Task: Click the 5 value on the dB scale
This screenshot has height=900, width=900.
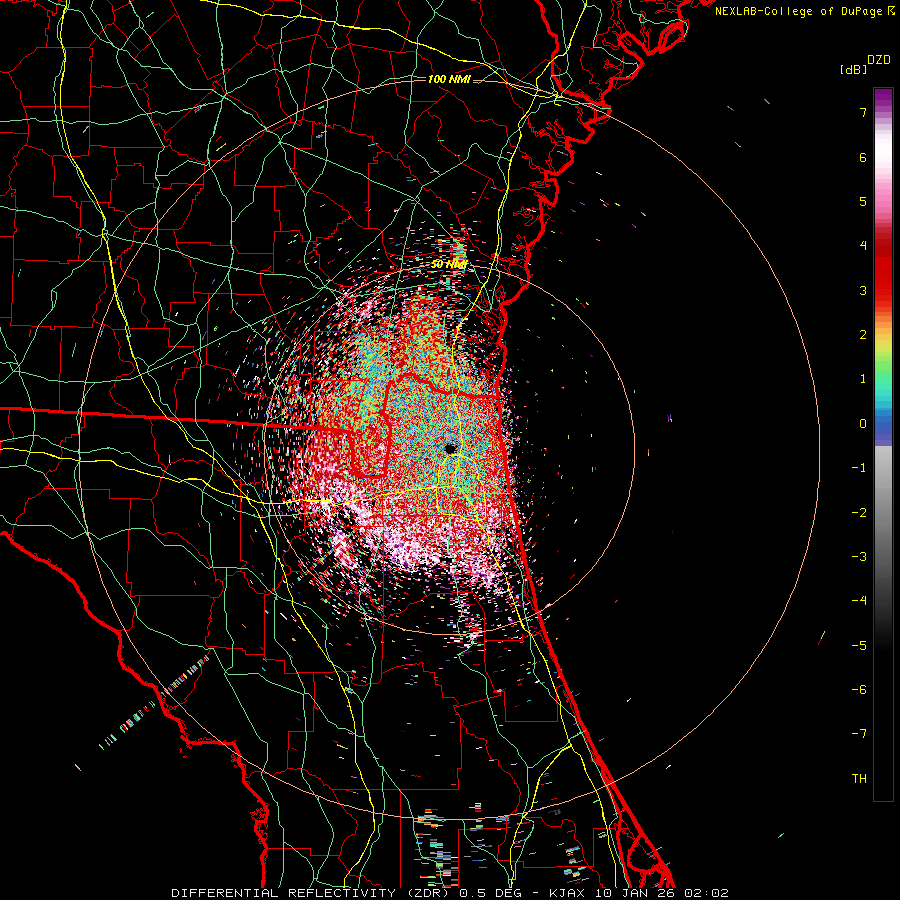Action: 863,201
